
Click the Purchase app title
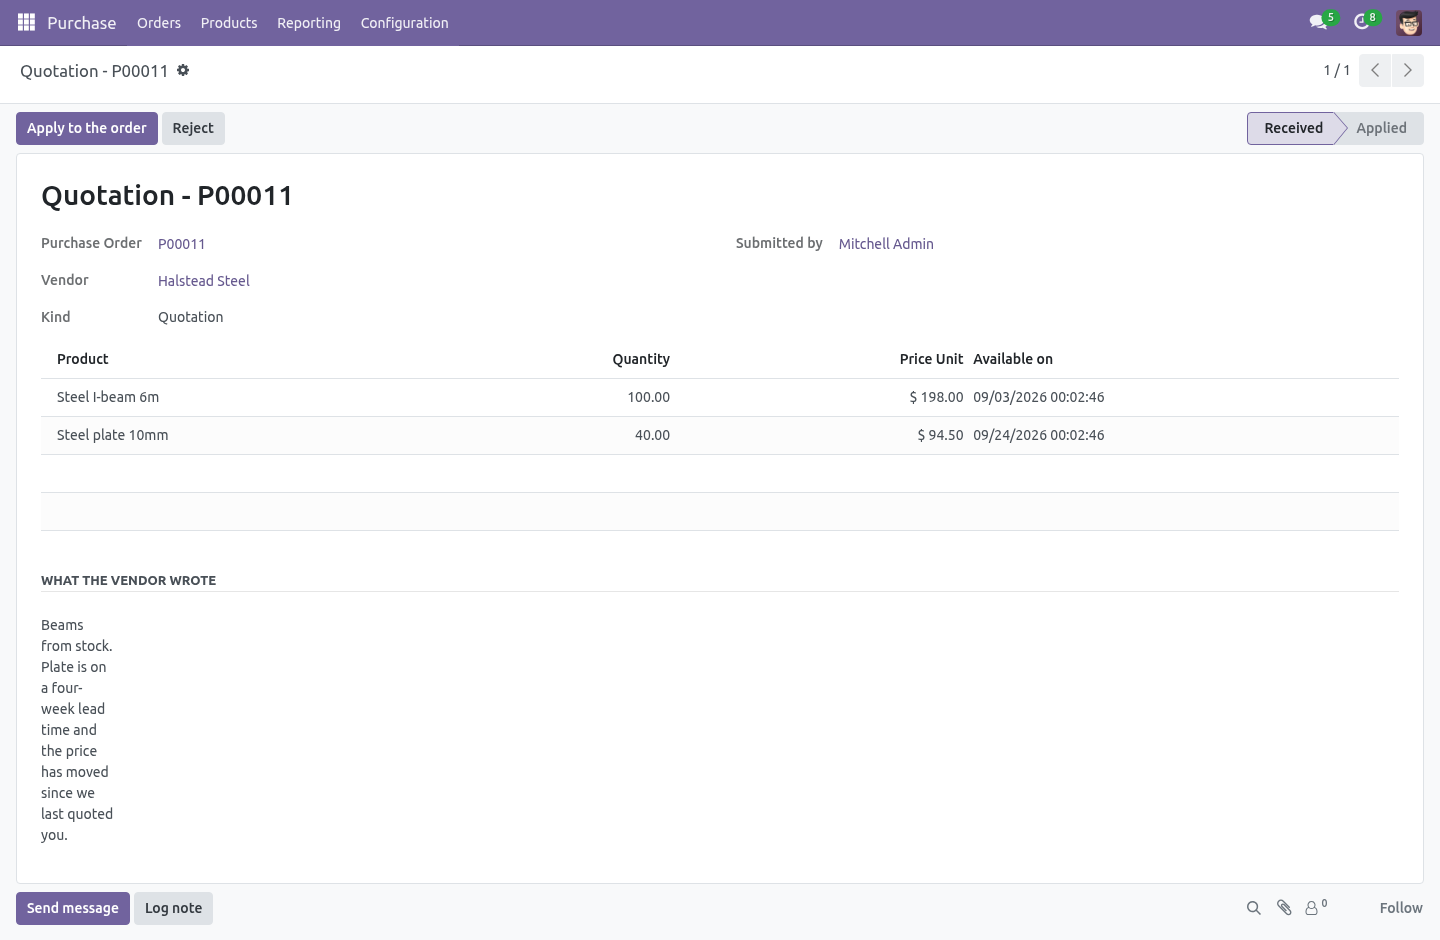(82, 22)
